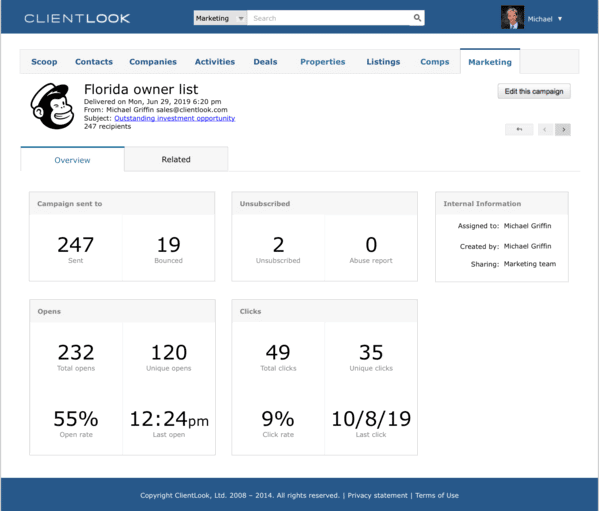Click the Florida owner list title
The width and height of the screenshot is (599, 511).
(x=141, y=89)
